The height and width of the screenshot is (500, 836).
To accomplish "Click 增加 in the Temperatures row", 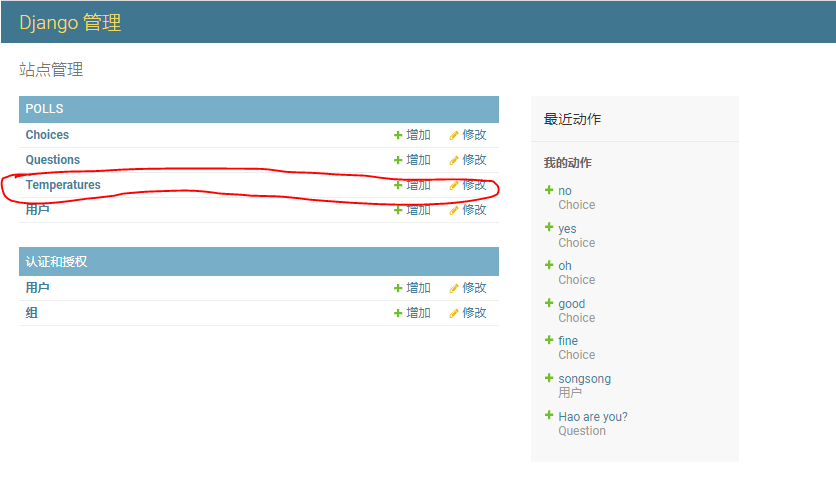I will coord(419,185).
